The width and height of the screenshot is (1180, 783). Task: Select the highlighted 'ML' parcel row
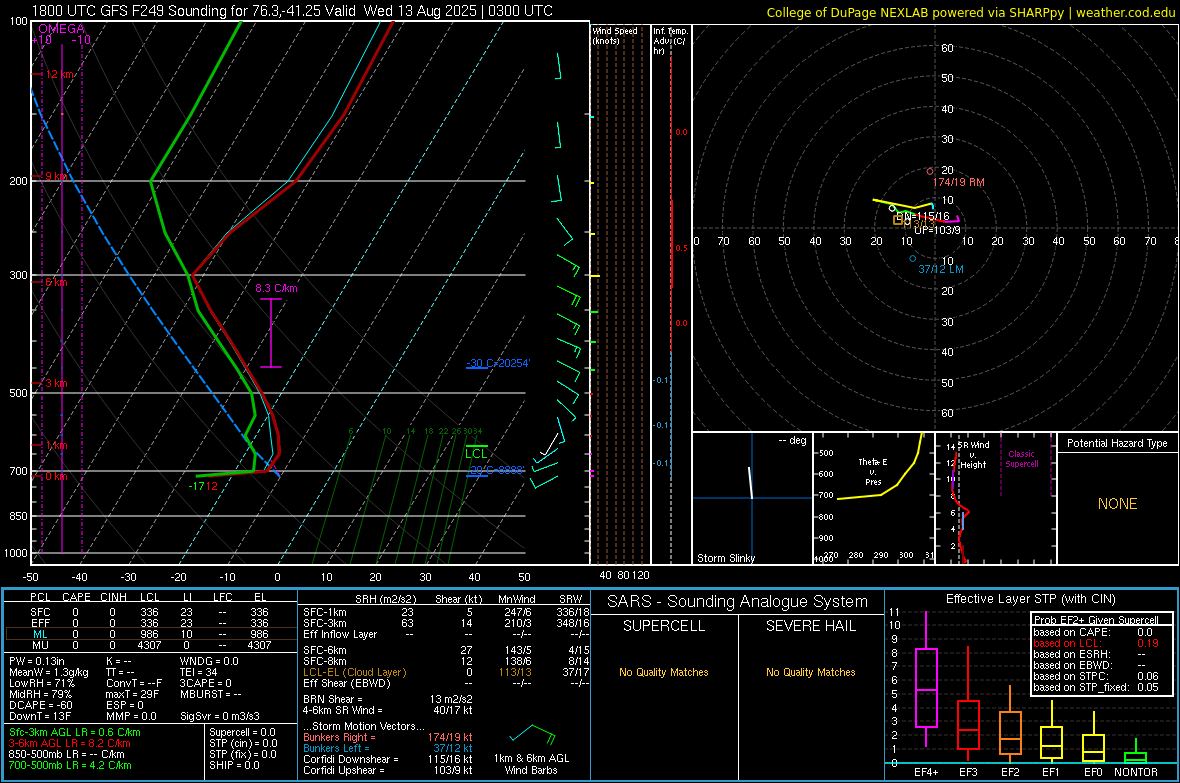click(x=150, y=634)
